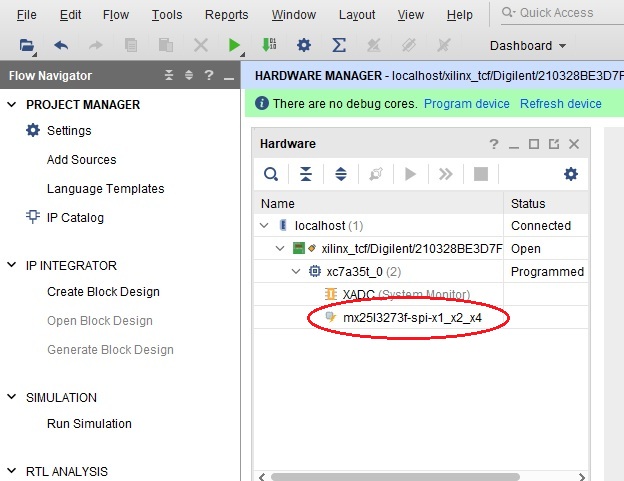
Task: Click the Open Project folder icon
Action: click(x=27, y=45)
